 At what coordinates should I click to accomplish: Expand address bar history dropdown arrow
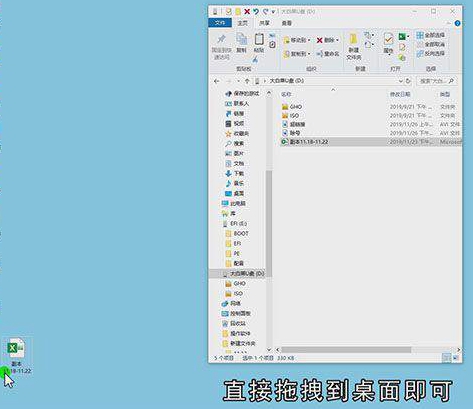(400, 81)
